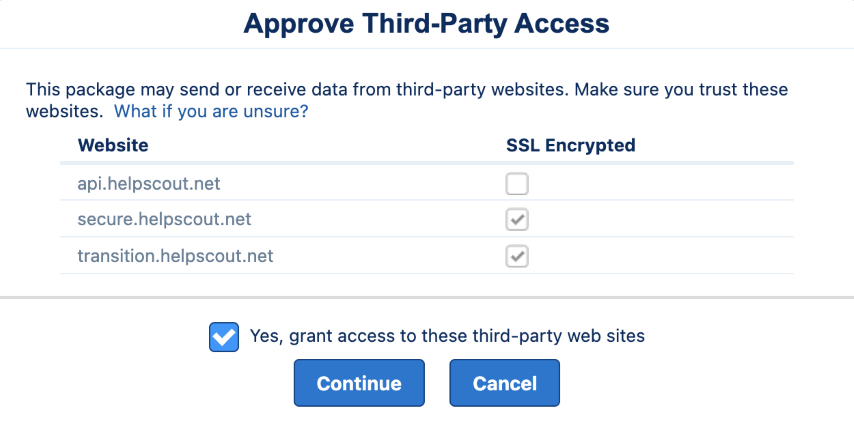Toggle SSL checkbox for transition.helpscout.net
This screenshot has width=854, height=430.
click(x=517, y=256)
